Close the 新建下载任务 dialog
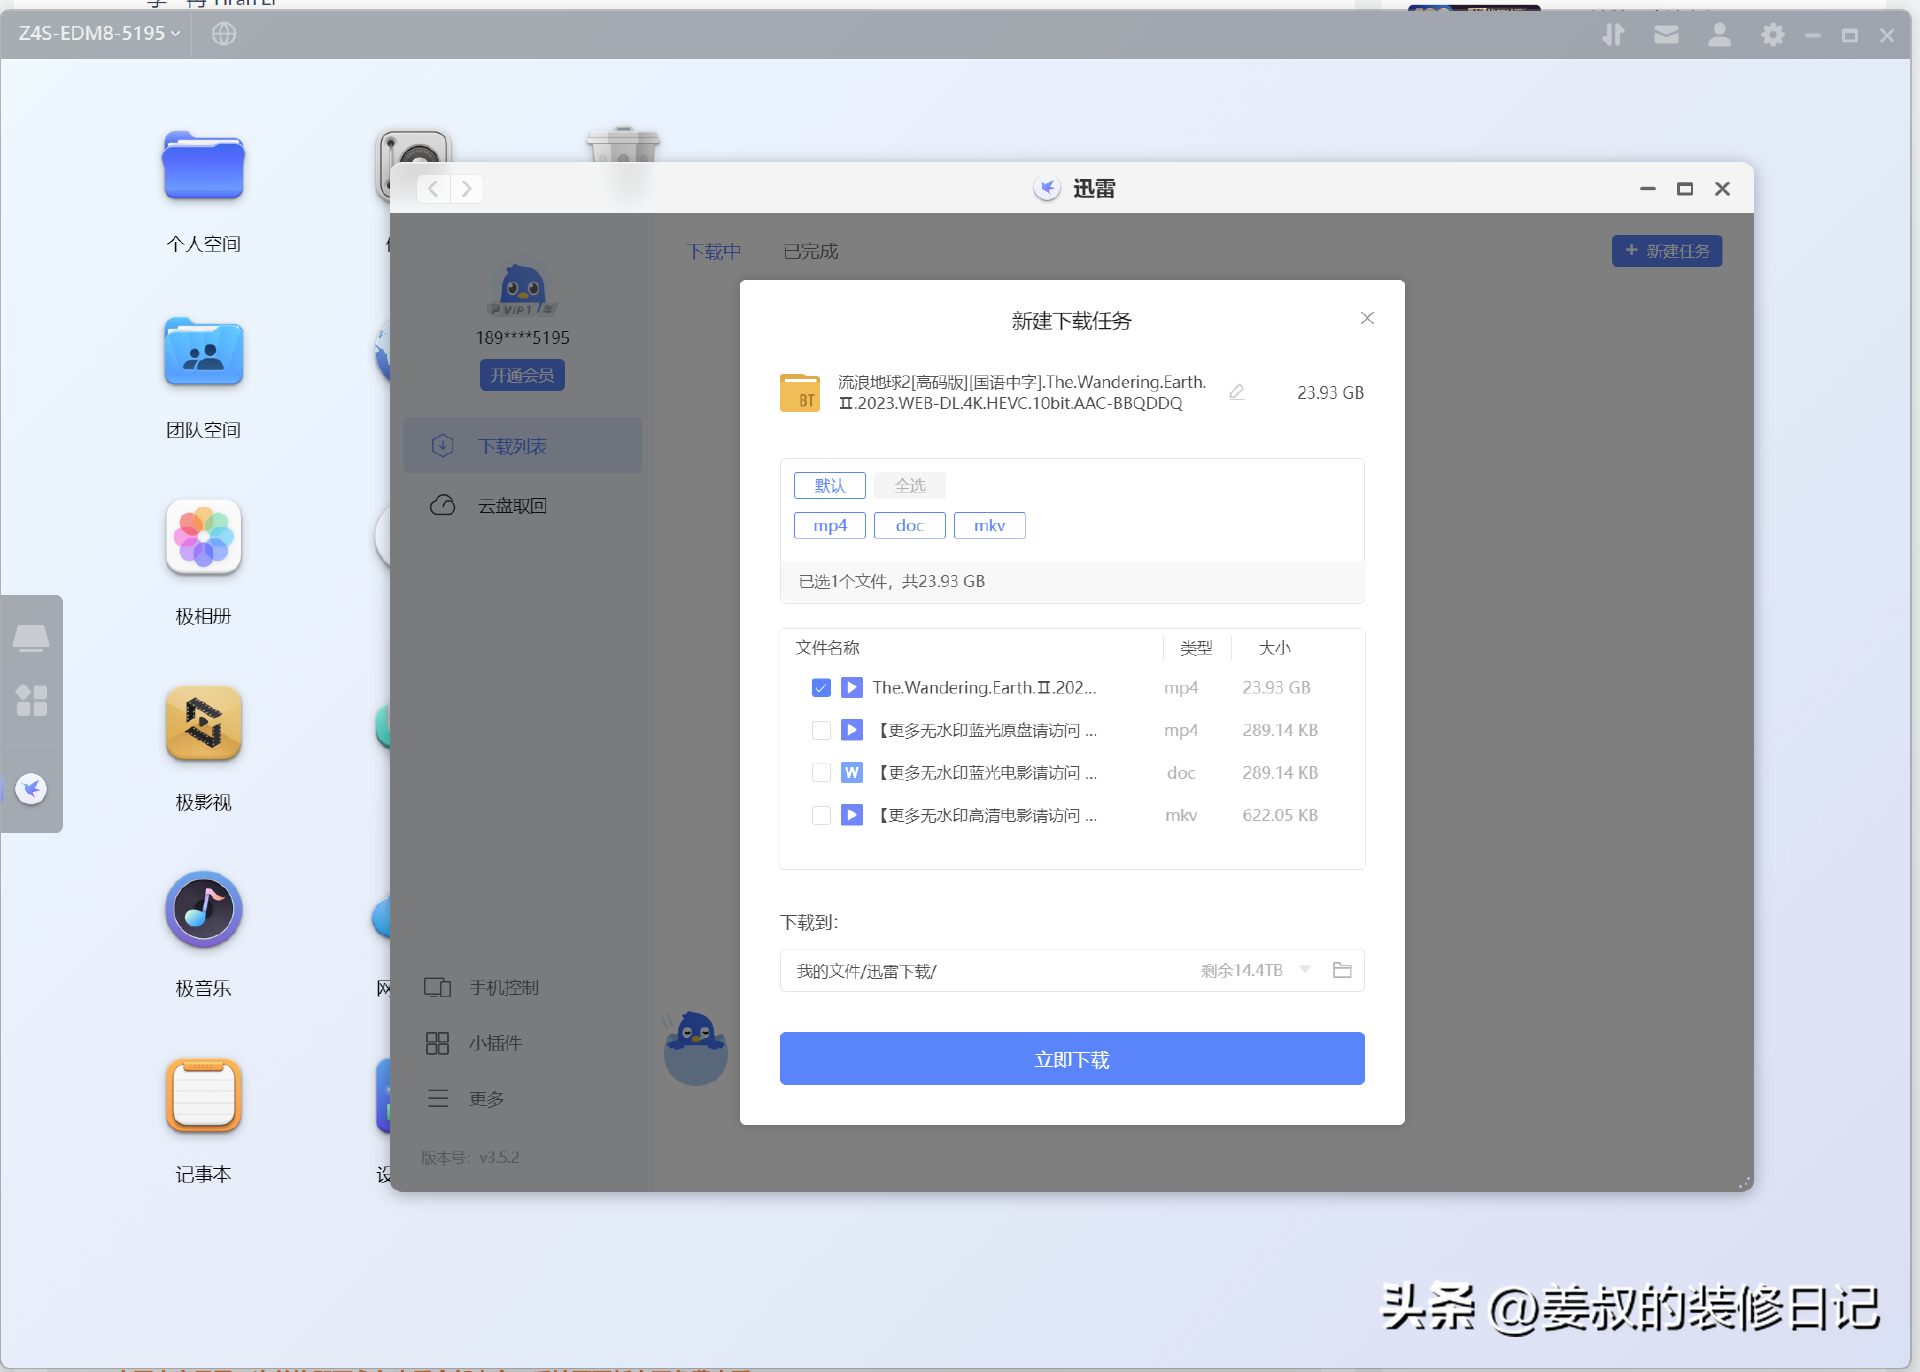Image resolution: width=1920 pixels, height=1372 pixels. tap(1367, 318)
